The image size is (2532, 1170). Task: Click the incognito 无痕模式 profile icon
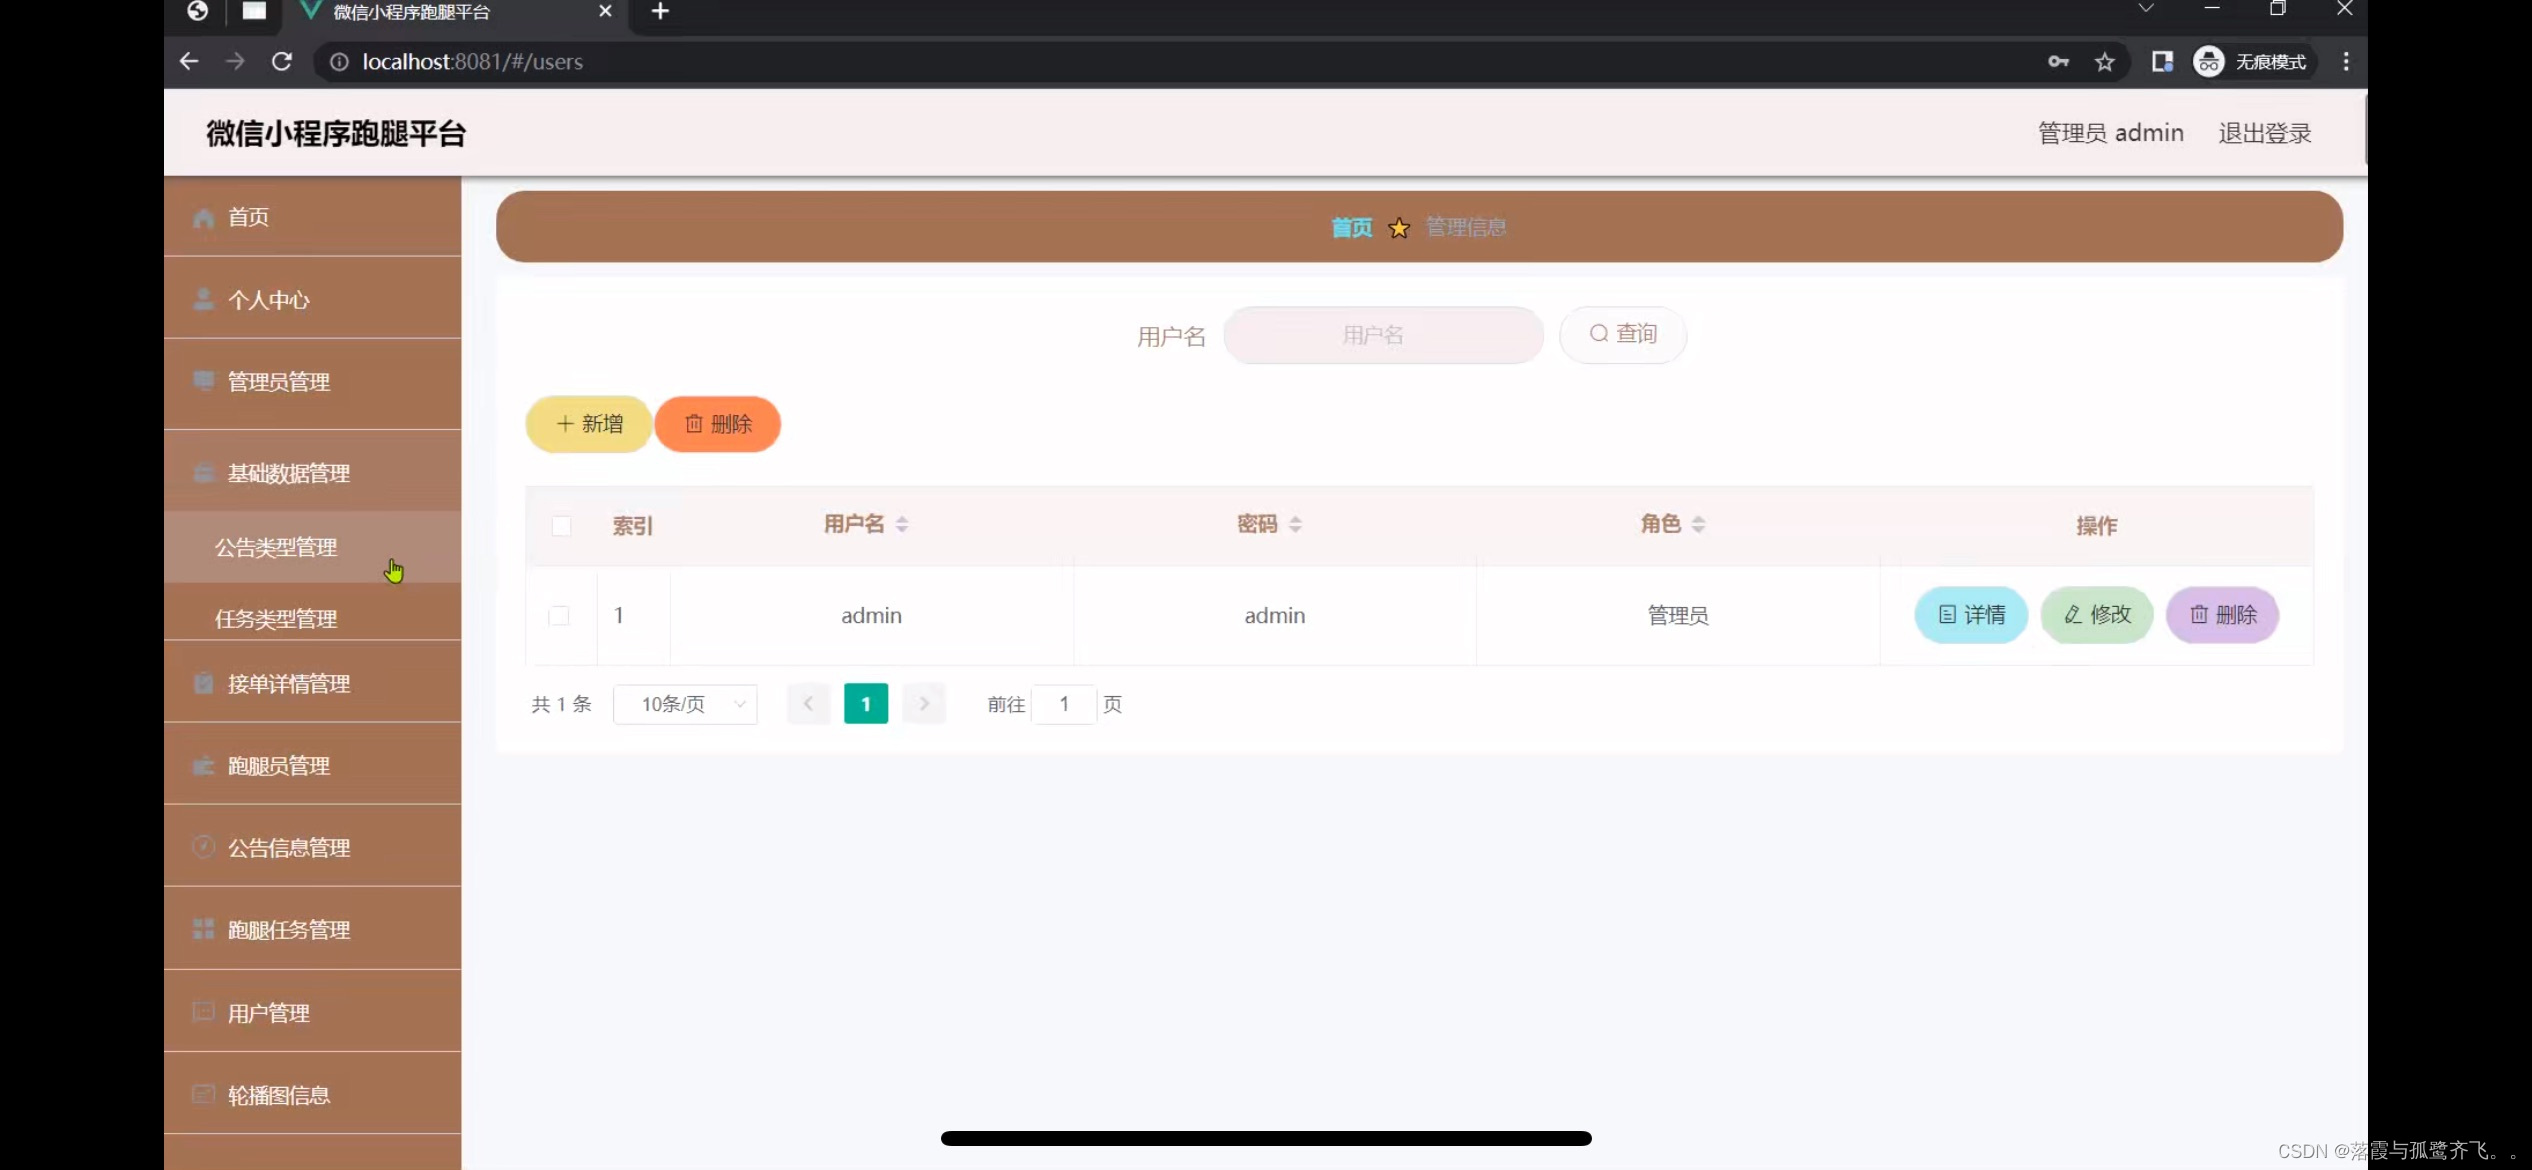(x=2209, y=62)
